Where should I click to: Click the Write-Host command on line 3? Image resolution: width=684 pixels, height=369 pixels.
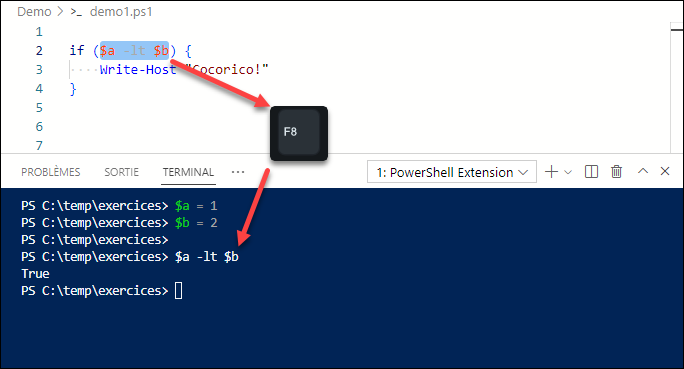(138, 70)
